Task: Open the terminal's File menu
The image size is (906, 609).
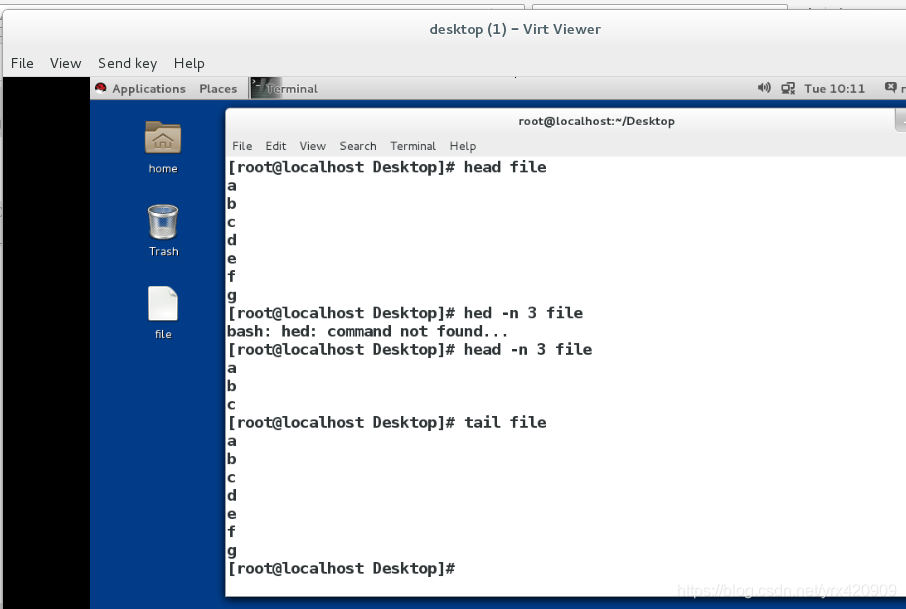Action: (x=242, y=146)
